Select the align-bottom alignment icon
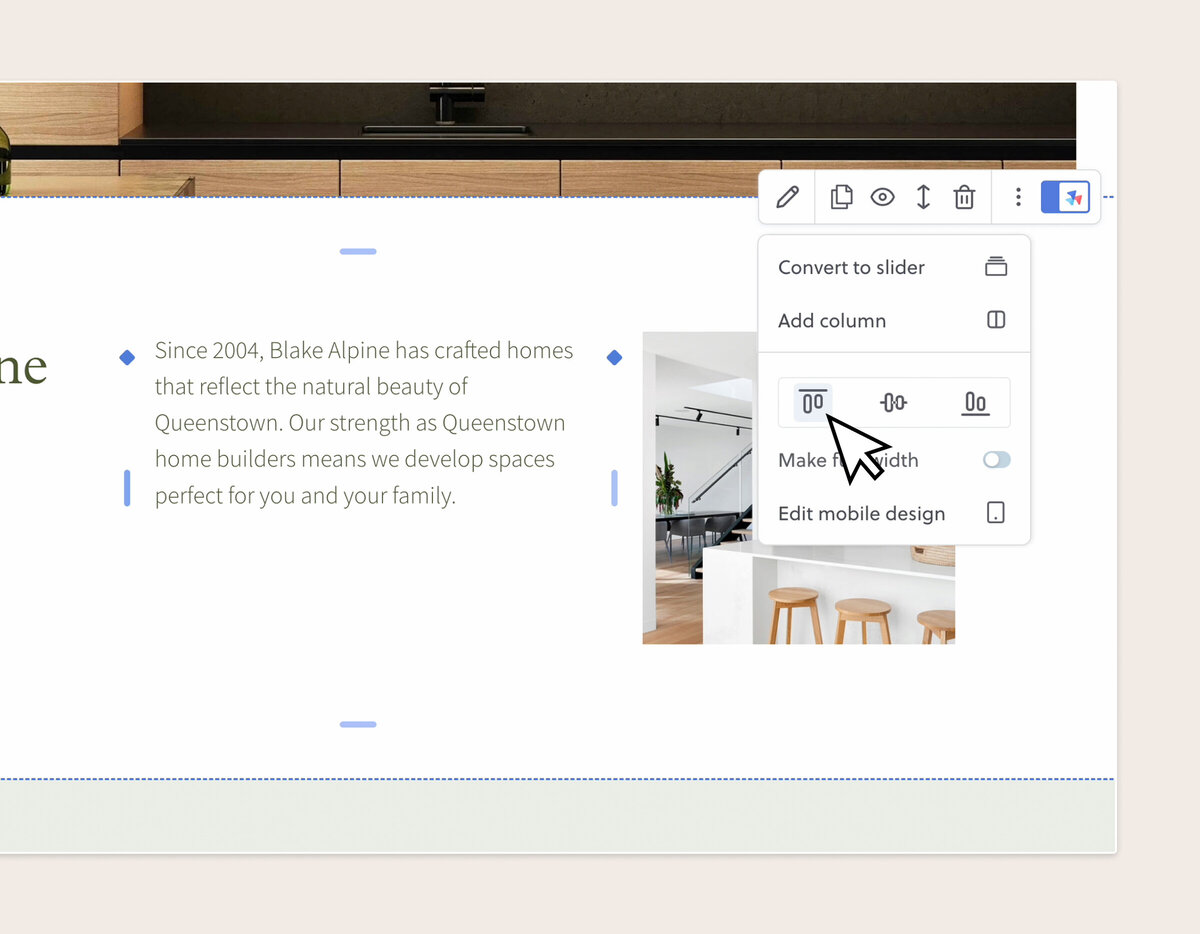Image resolution: width=1200 pixels, height=934 pixels. coord(975,402)
